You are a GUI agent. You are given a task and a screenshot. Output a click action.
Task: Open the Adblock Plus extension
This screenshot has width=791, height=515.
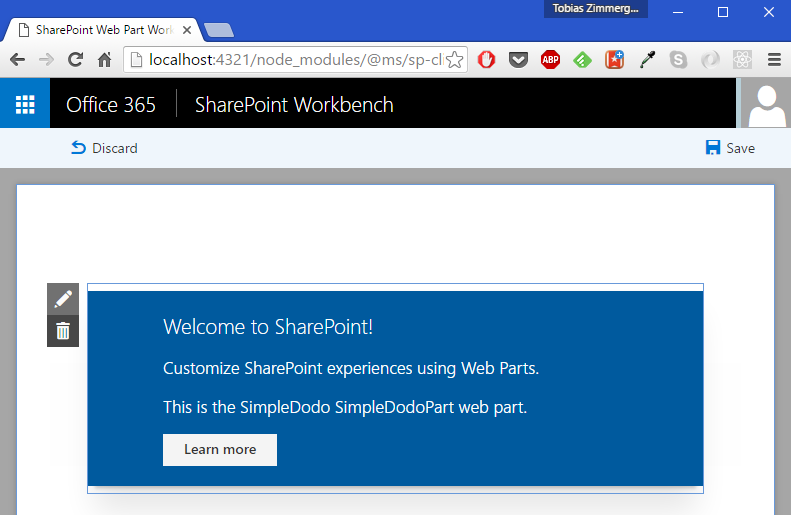pyautogui.click(x=550, y=60)
